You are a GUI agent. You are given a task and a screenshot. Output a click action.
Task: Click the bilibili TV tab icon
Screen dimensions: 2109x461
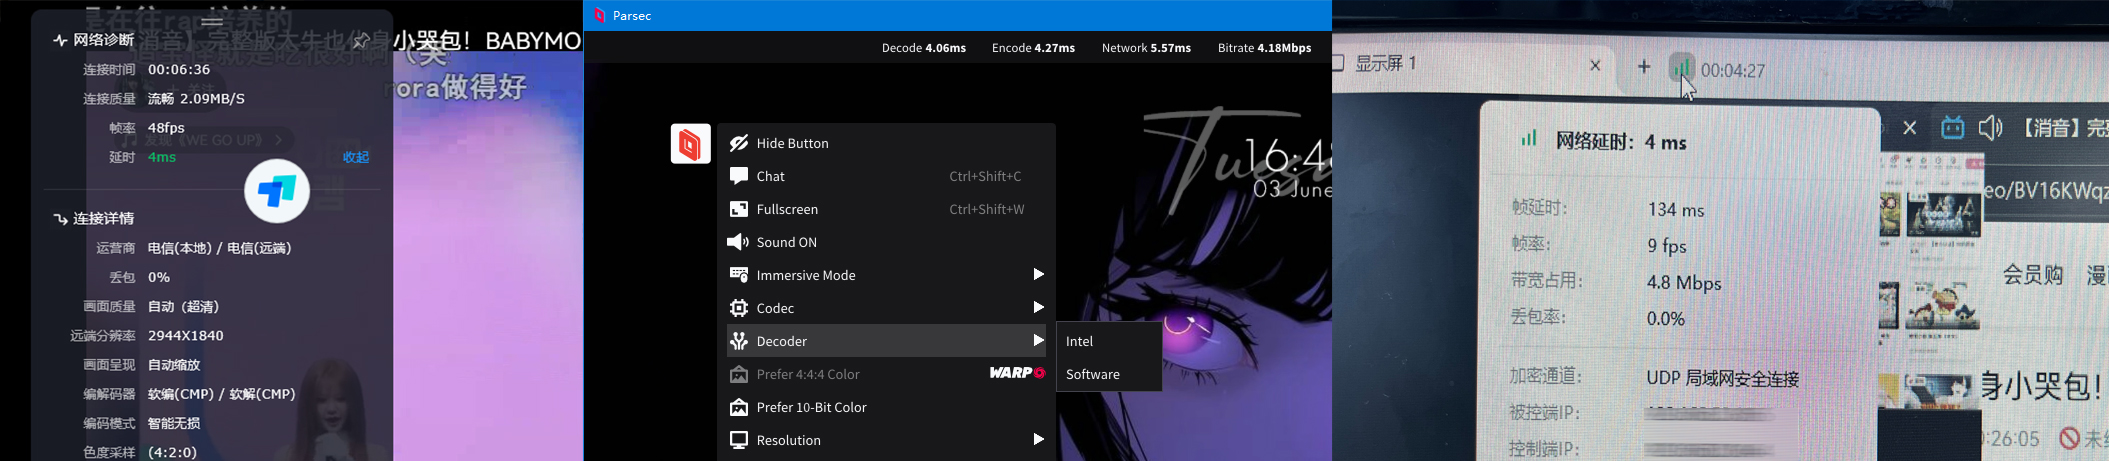[x=1952, y=127]
